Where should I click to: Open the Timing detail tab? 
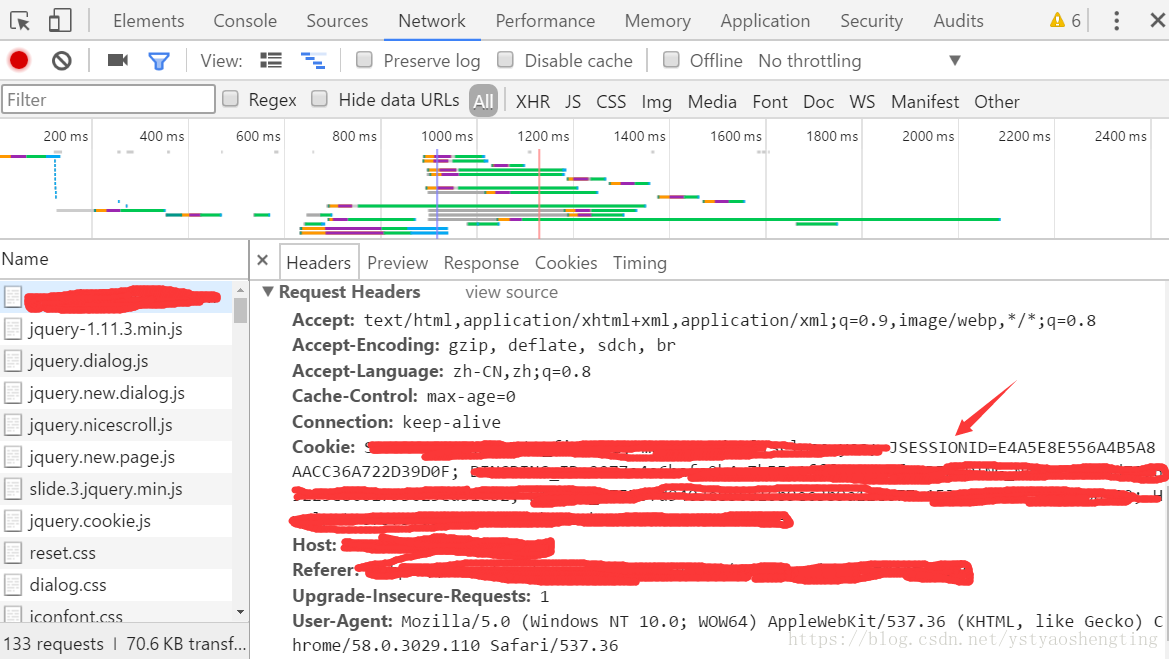640,263
